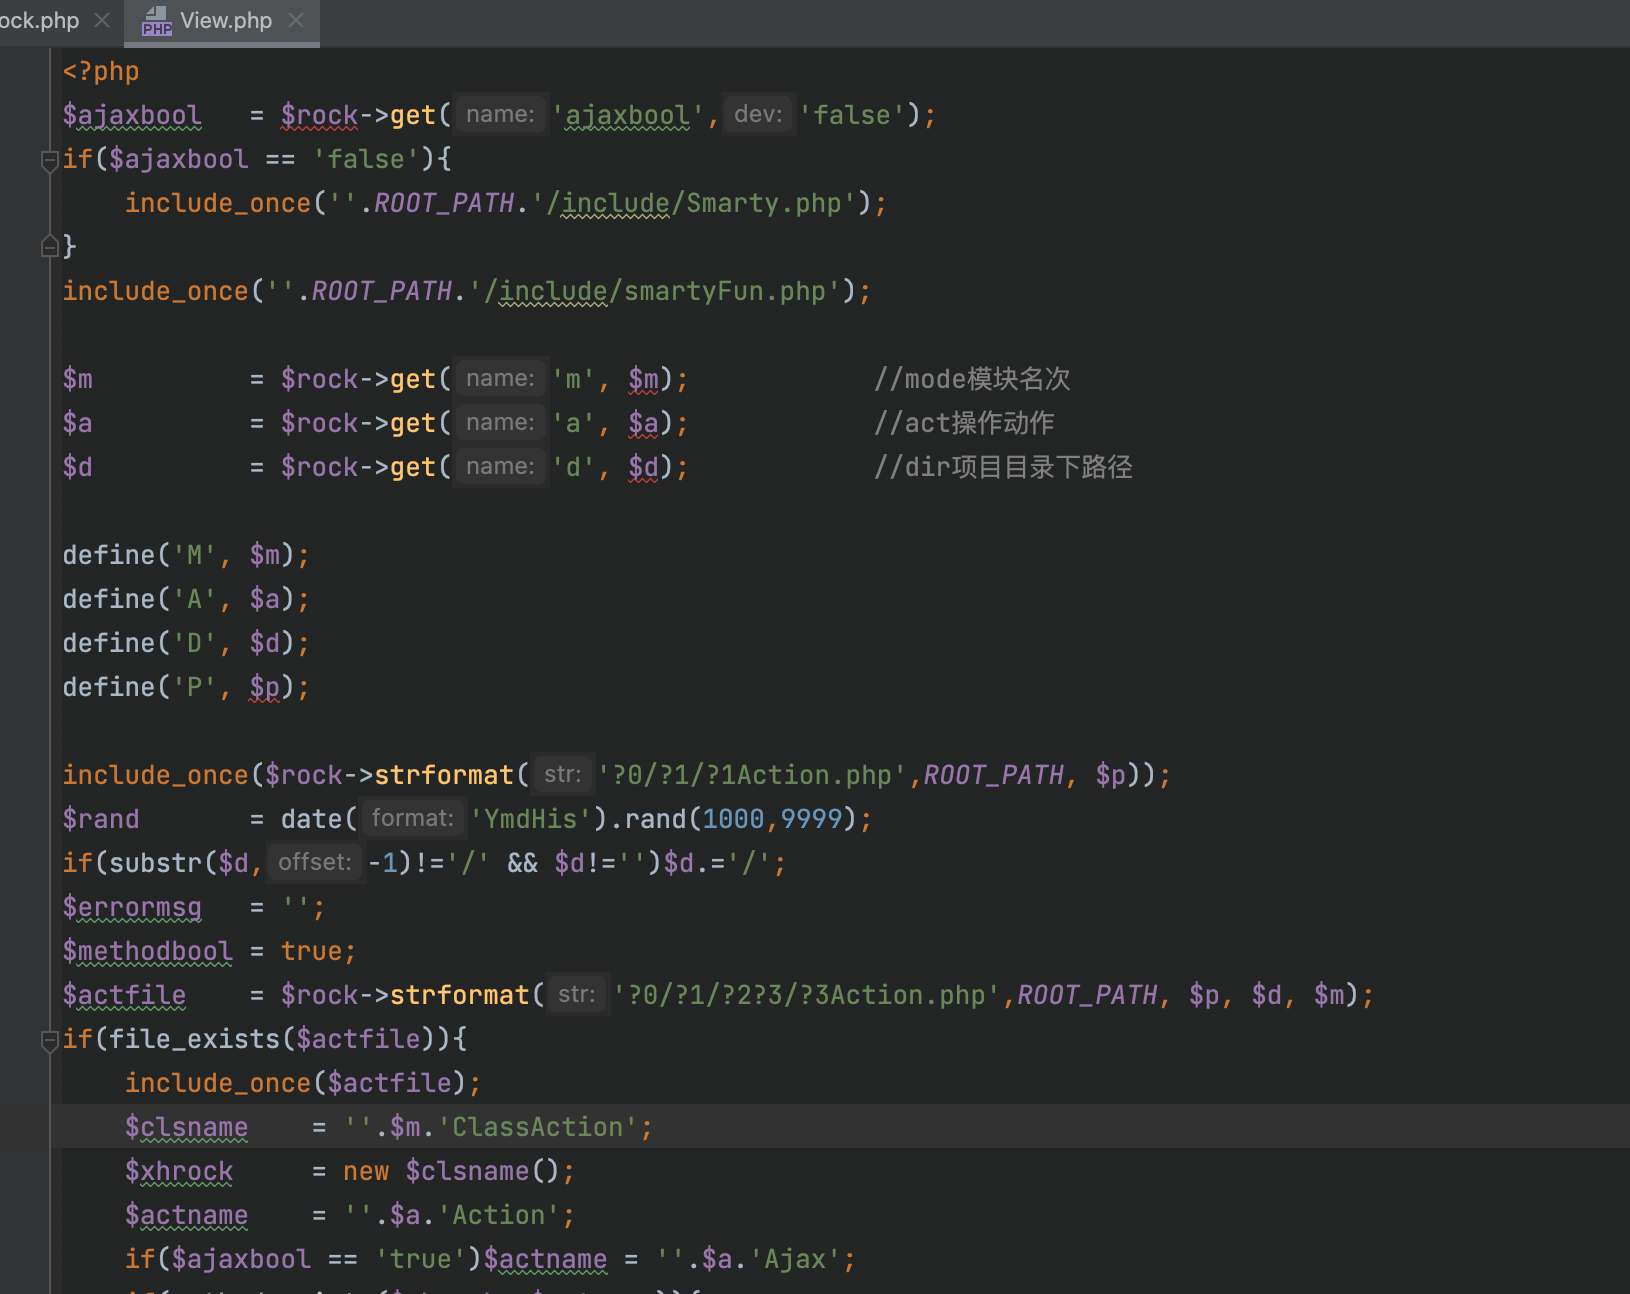Click the 'Ajax' string literal
1630x1294 pixels.
click(795, 1260)
